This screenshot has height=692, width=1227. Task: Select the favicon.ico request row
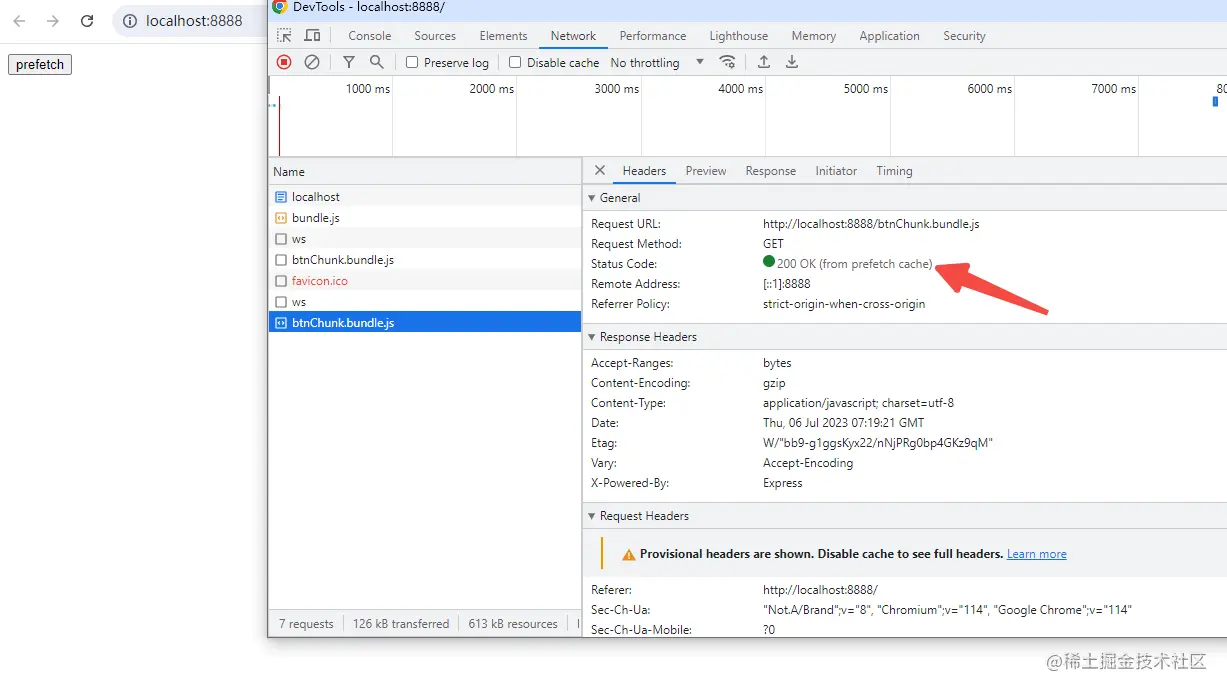[x=425, y=281]
